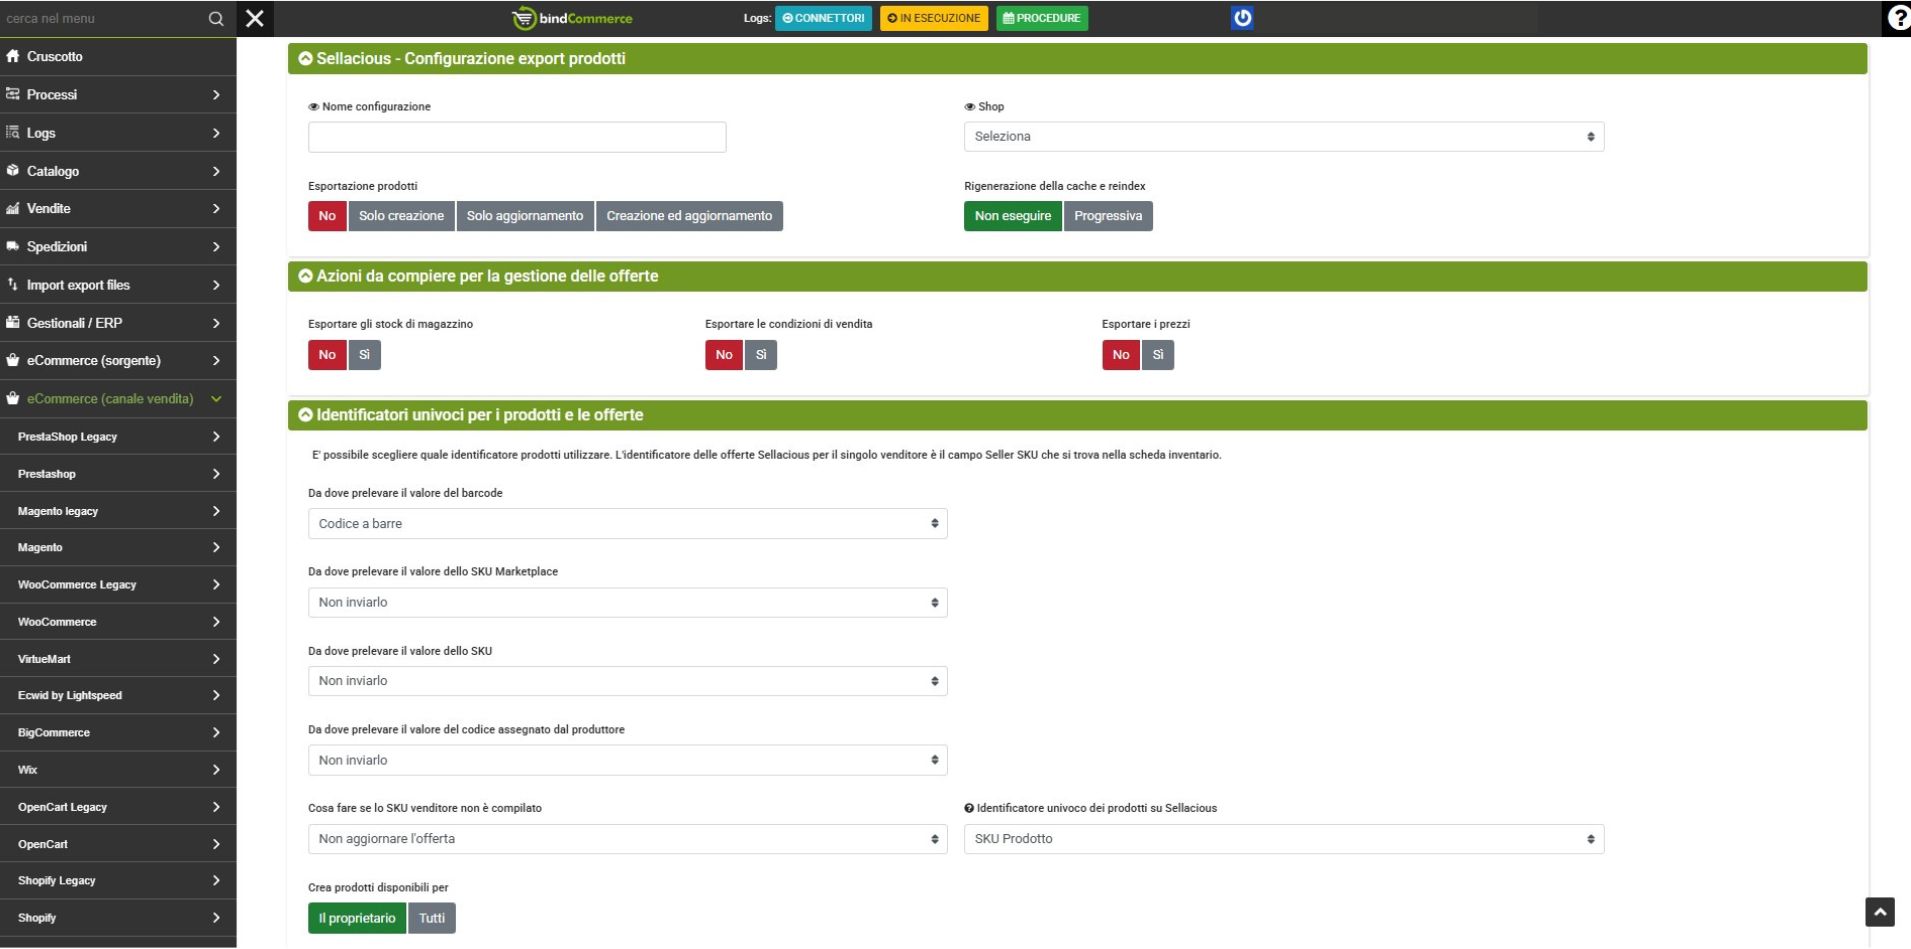Click the bindCommerce logo

coord(572,18)
